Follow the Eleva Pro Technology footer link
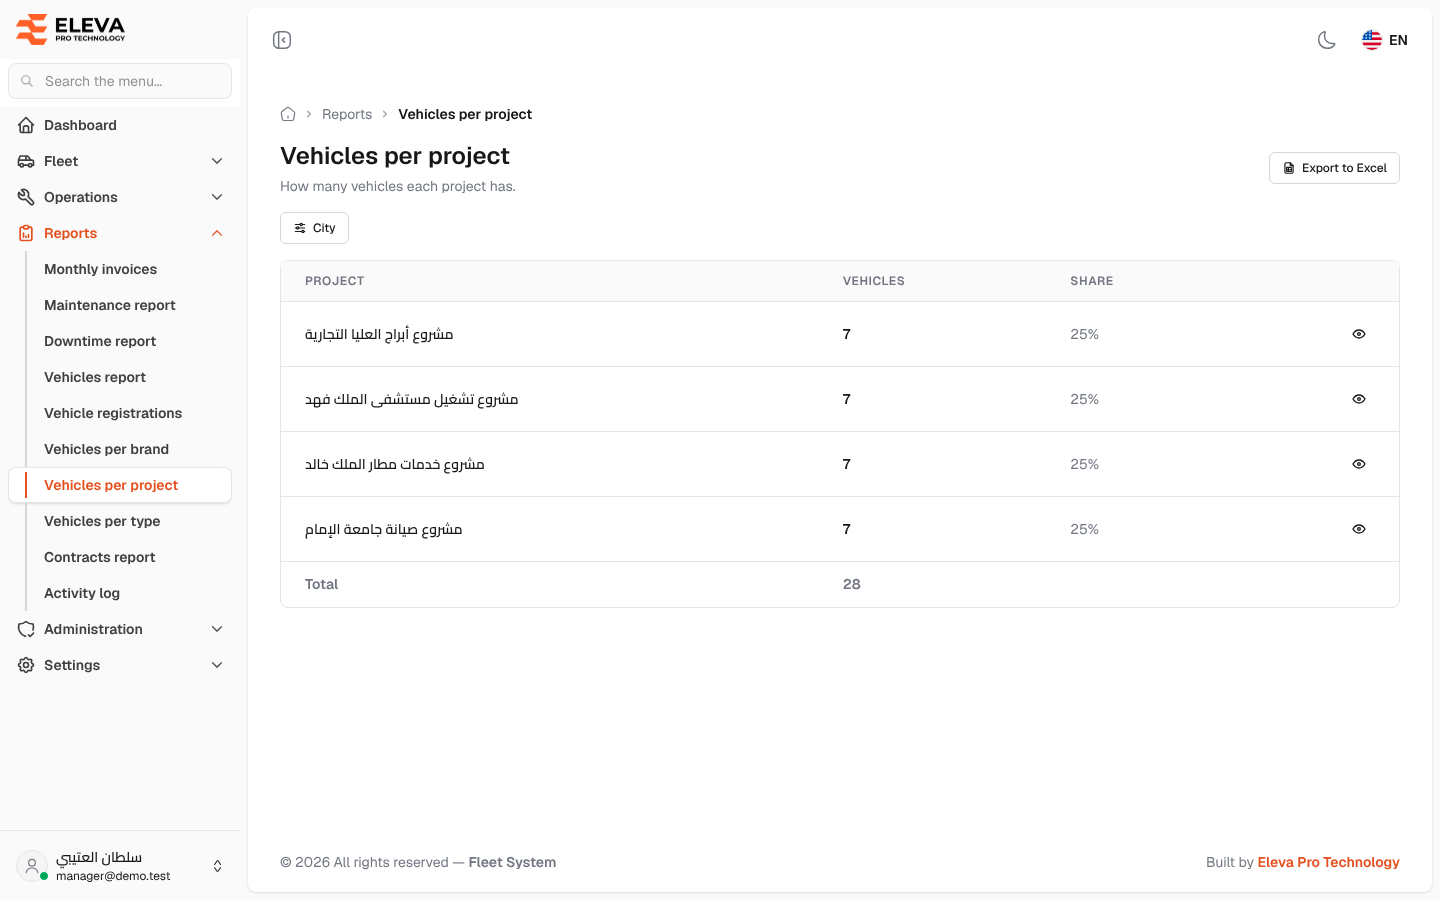 pyautogui.click(x=1328, y=862)
